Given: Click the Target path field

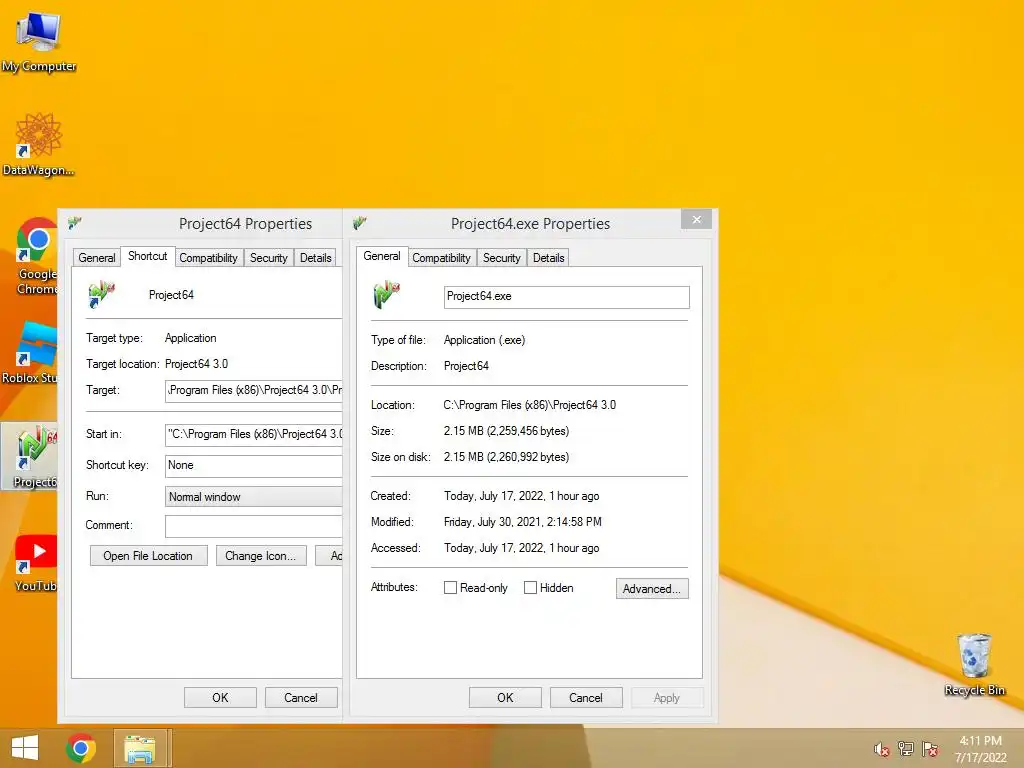Looking at the screenshot, I should 254,391.
